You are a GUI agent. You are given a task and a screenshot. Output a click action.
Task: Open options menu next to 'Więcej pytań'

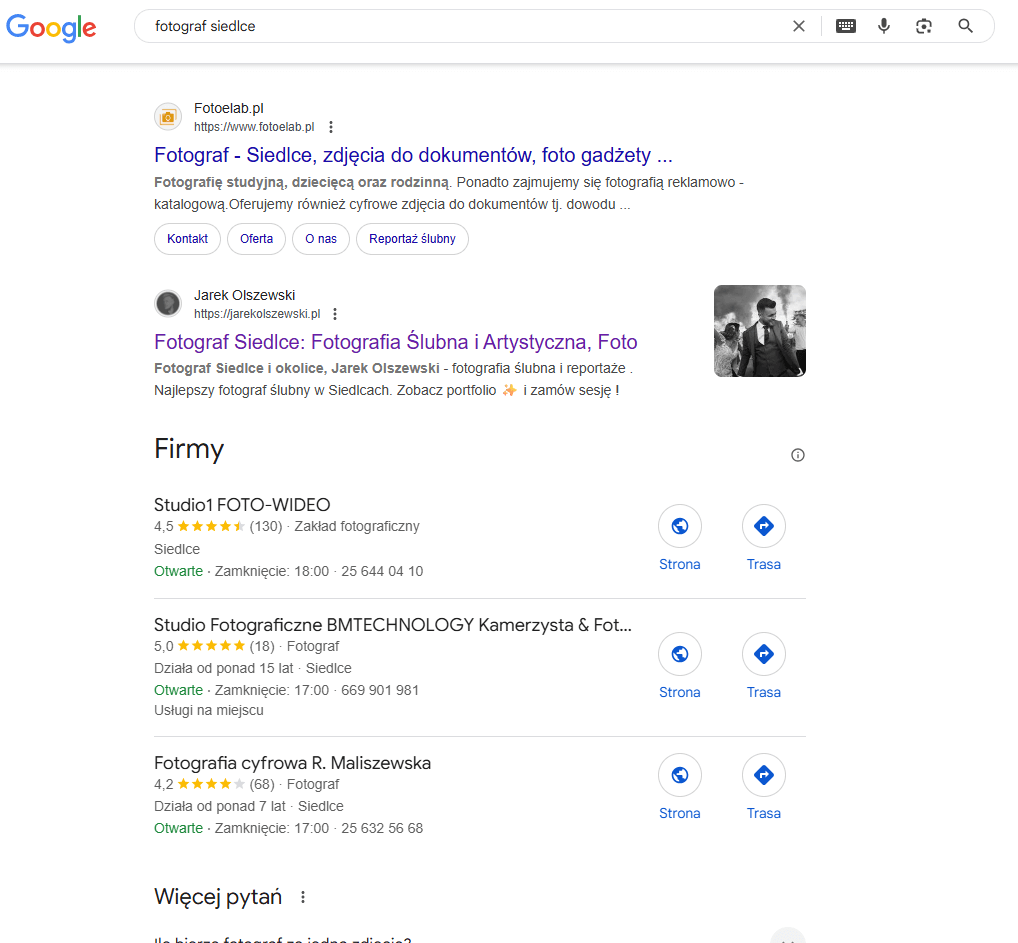[303, 898]
